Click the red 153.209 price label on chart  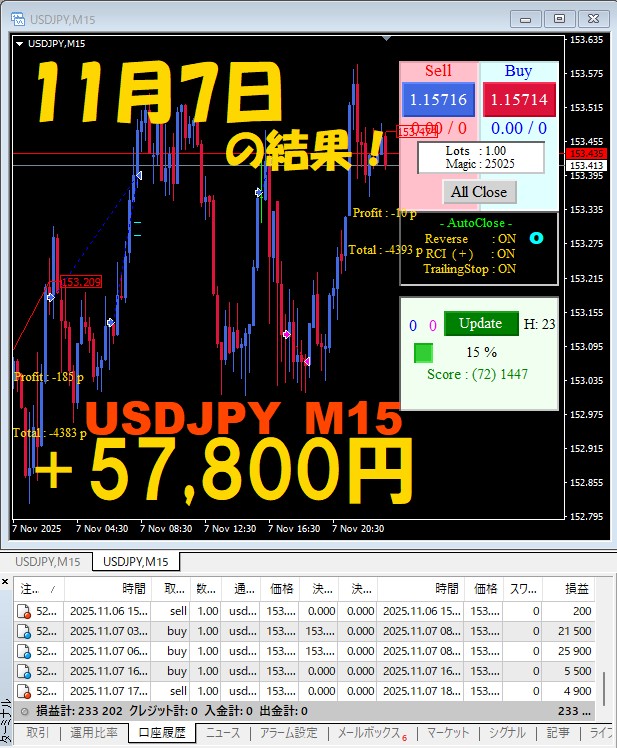81,282
